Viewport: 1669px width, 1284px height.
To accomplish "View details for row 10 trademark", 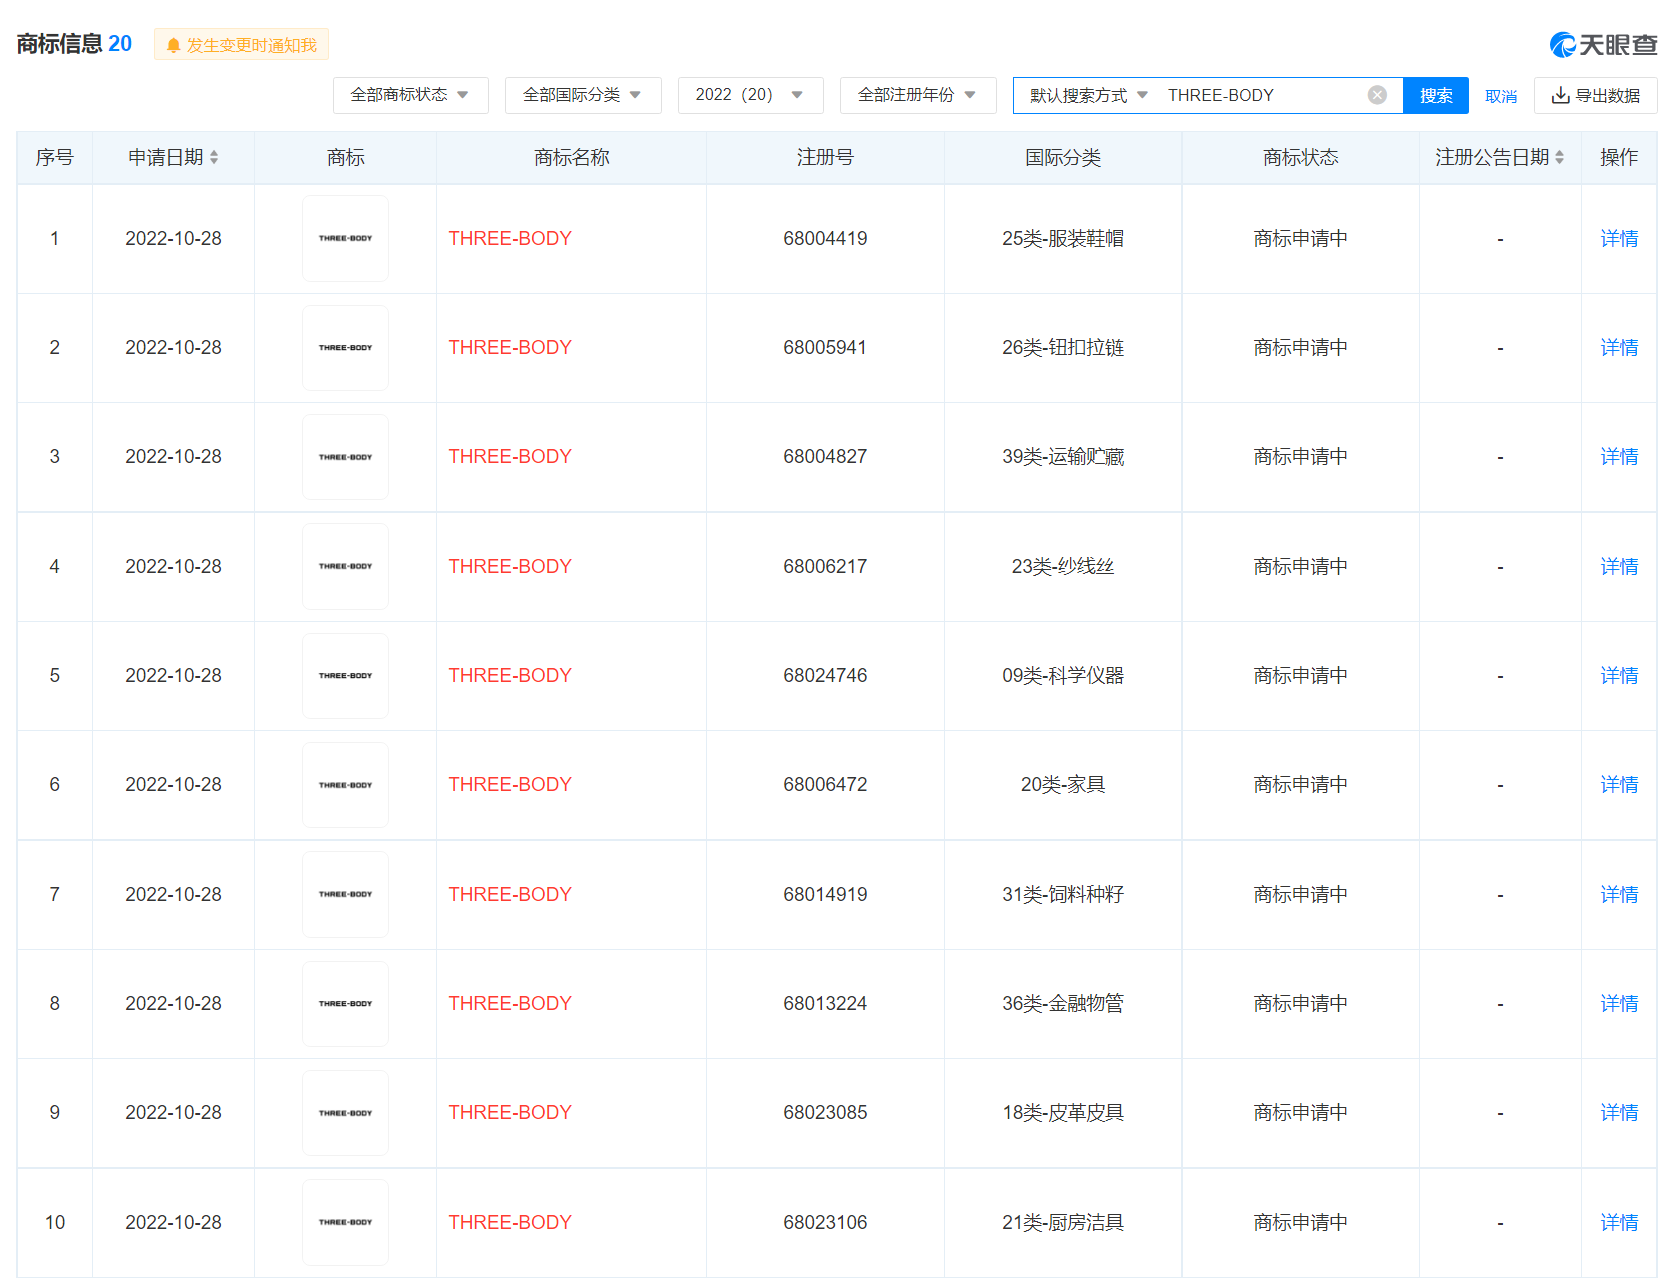I will pos(1618,1222).
